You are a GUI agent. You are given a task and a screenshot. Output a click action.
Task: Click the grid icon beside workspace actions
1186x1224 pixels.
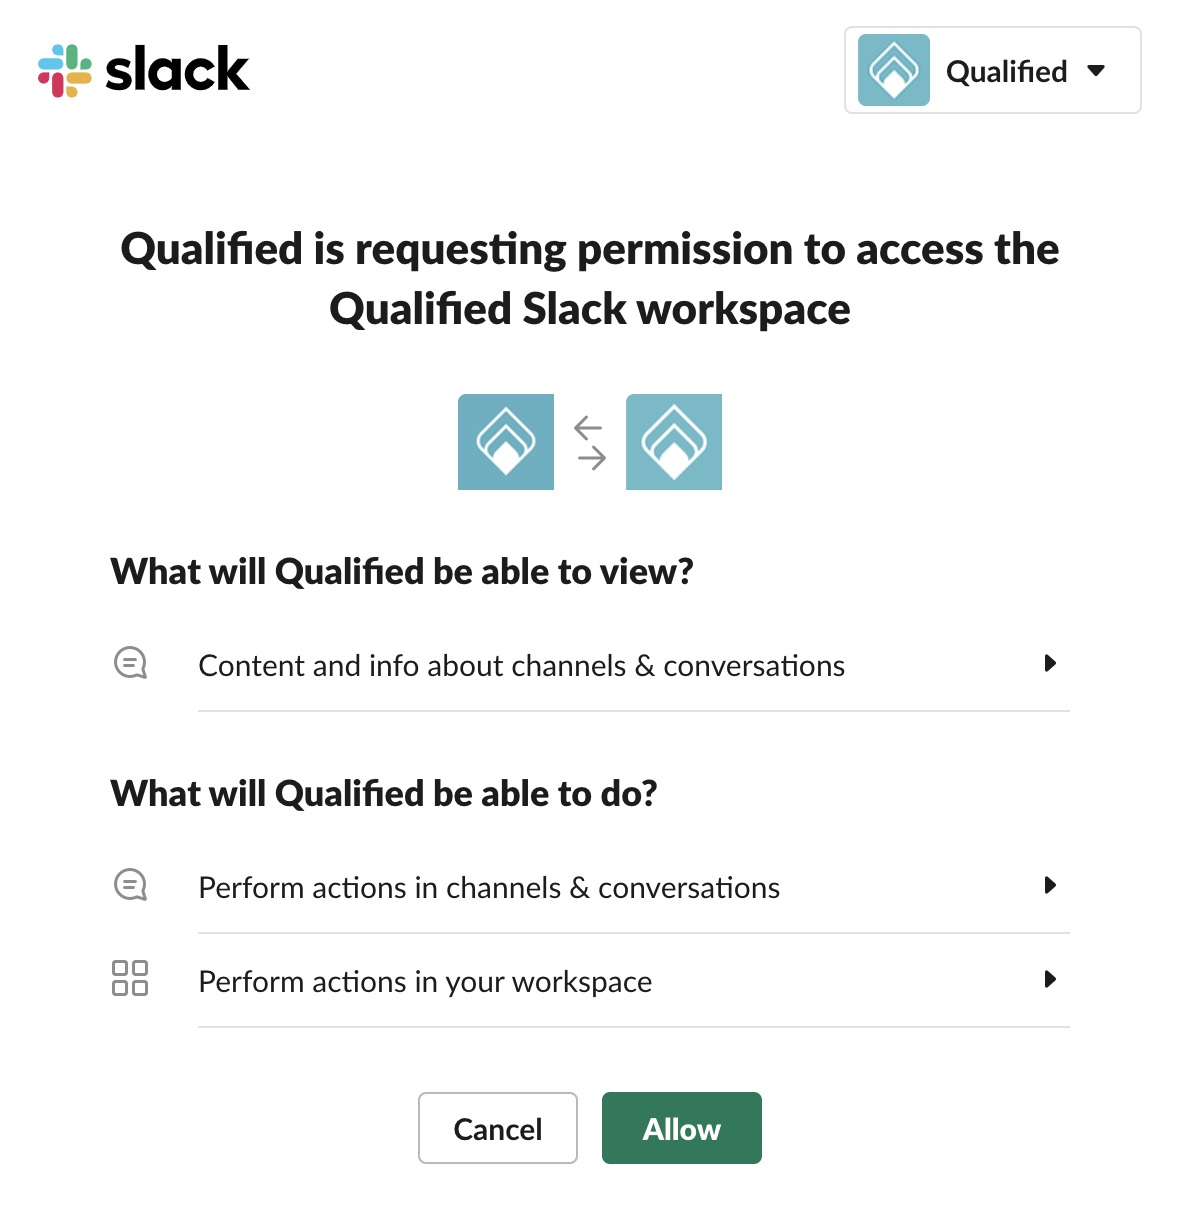coord(130,979)
